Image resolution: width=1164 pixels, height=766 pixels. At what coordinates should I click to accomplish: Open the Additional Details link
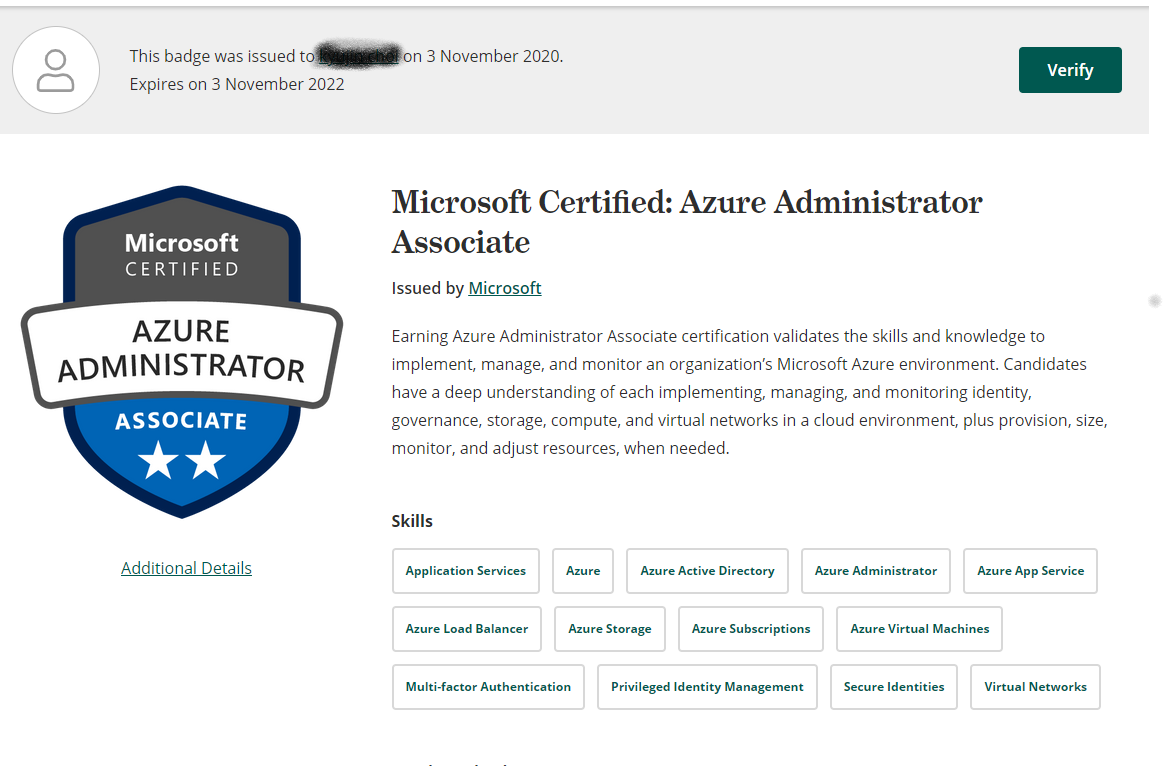click(x=186, y=568)
